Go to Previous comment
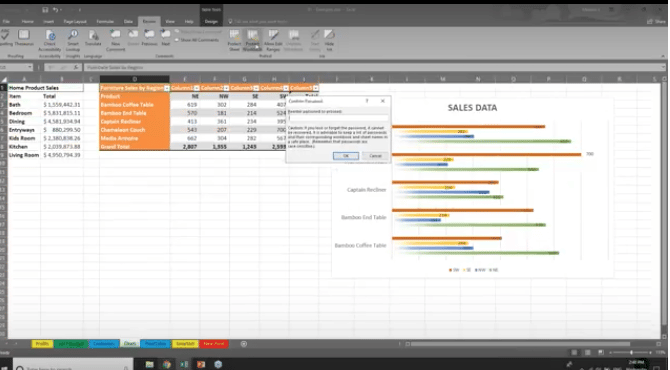670x370 pixels. point(149,38)
